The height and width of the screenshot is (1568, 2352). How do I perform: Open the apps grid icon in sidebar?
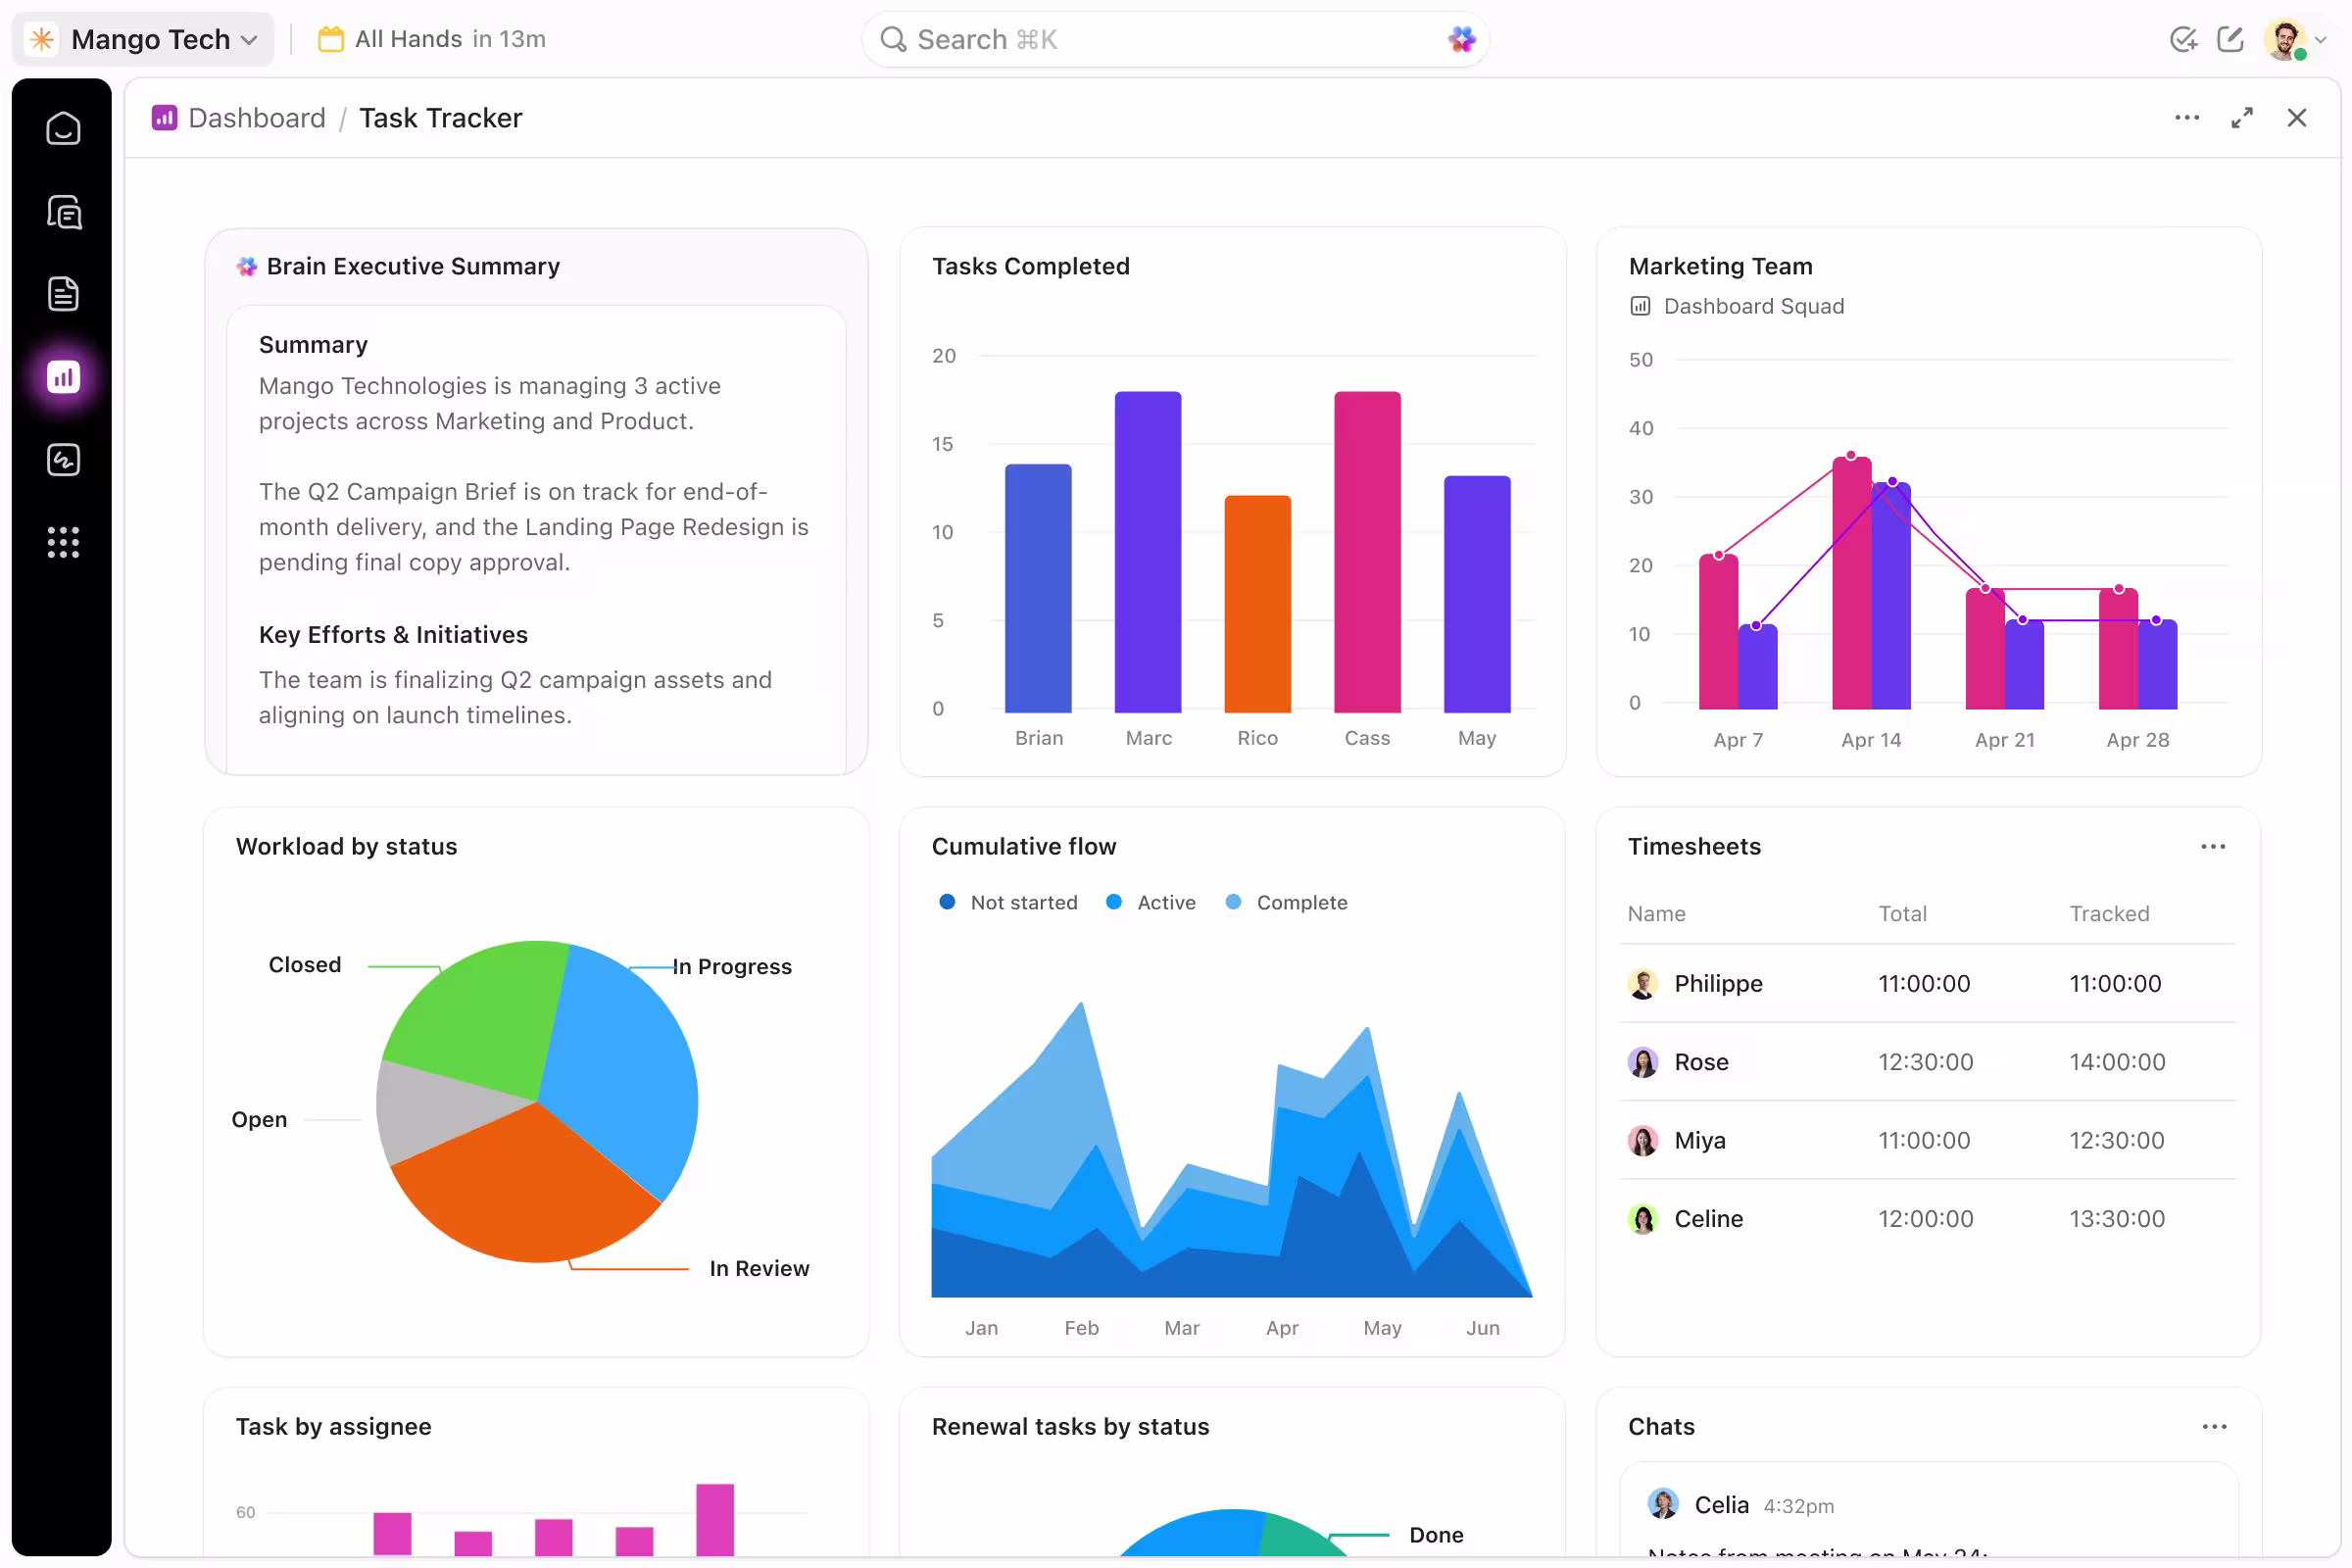coord(63,542)
